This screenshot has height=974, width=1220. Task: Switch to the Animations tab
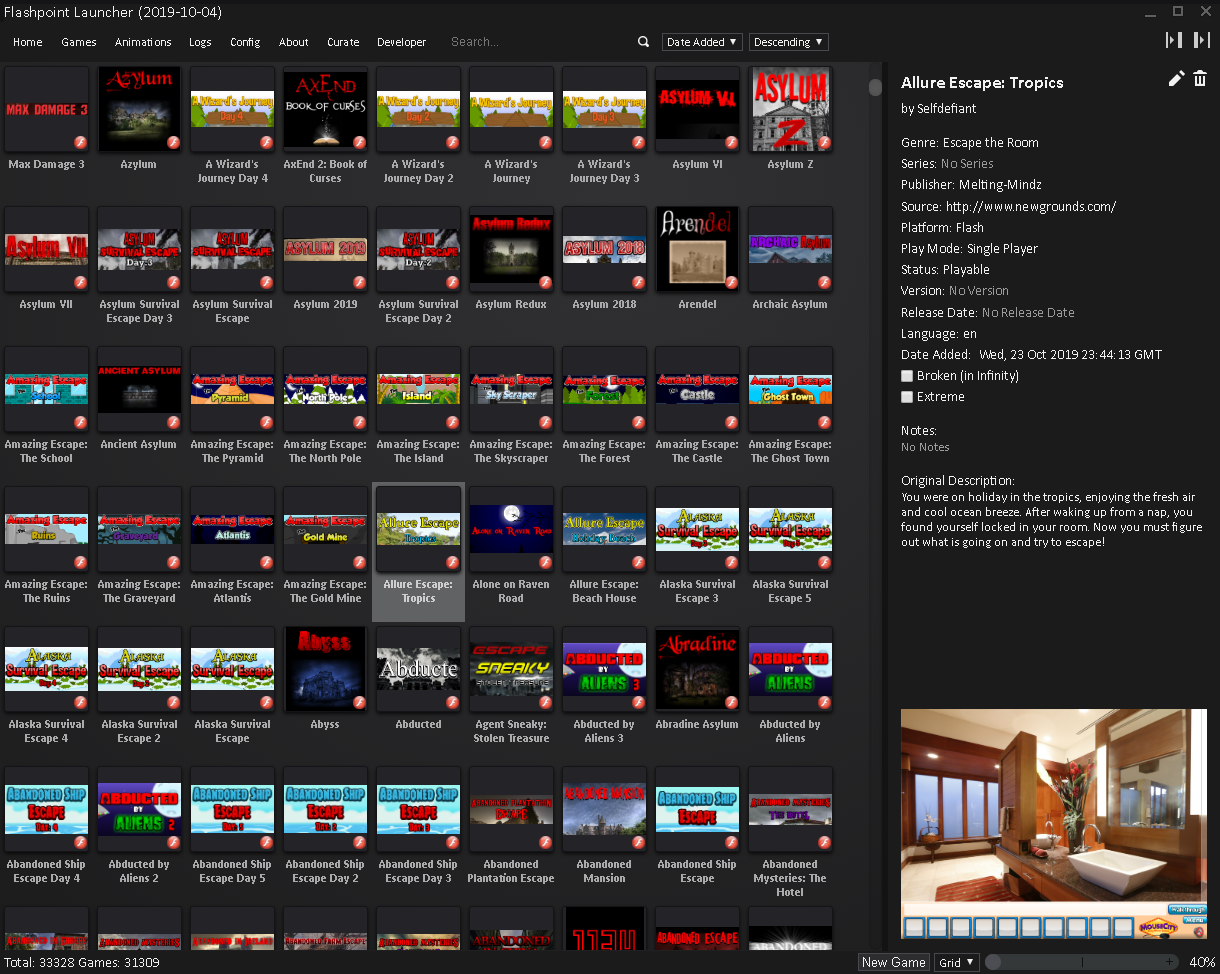click(x=143, y=42)
